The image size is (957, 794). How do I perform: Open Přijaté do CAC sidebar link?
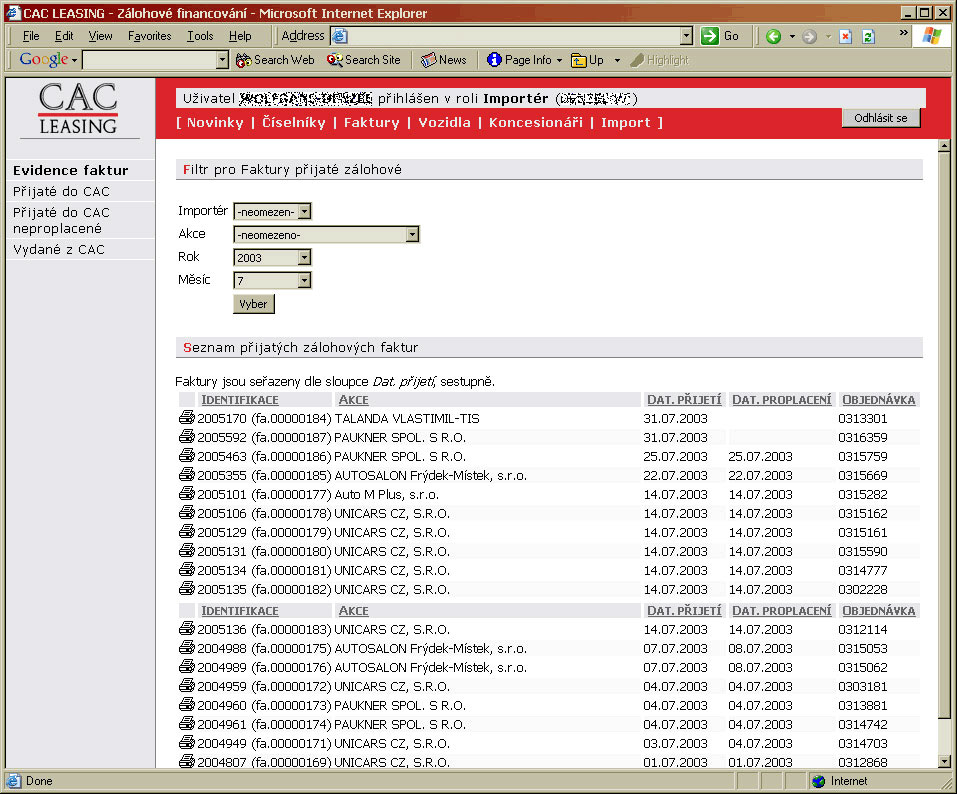pyautogui.click(x=61, y=192)
